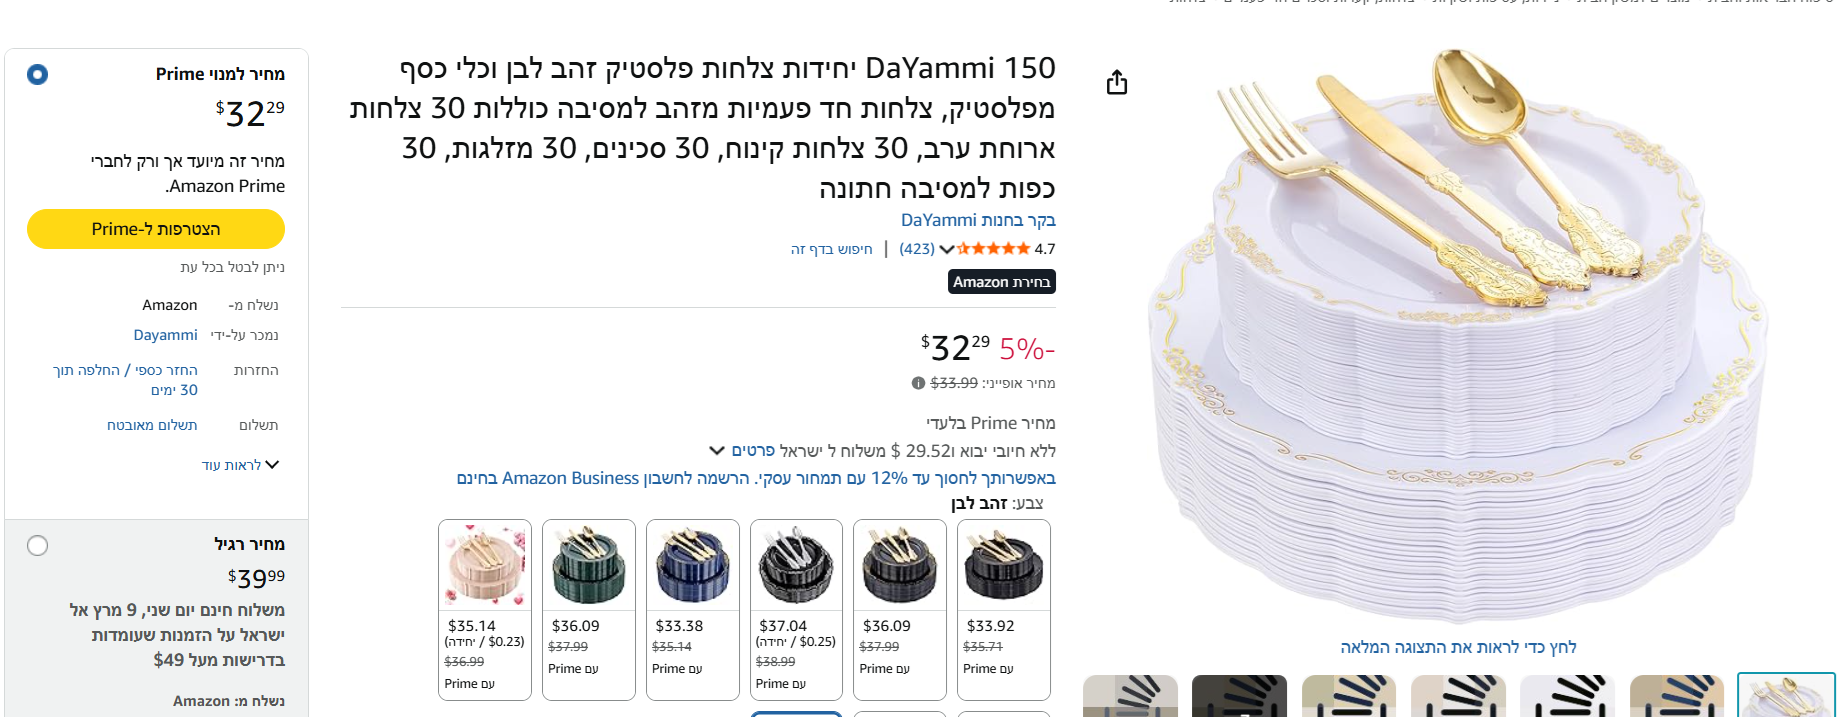Expand the 'see more' chevron in buy box
The height and width of the screenshot is (717, 1840).
click(x=272, y=465)
